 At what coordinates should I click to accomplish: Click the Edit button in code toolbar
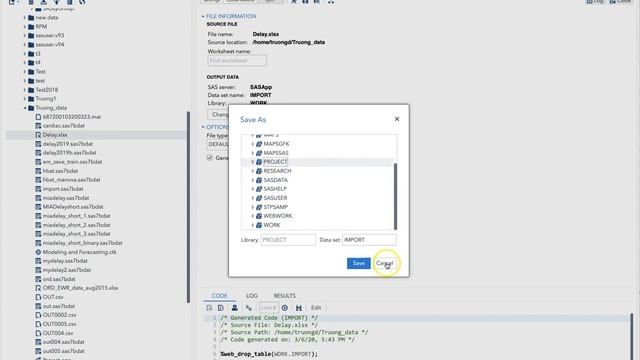tap(316, 308)
